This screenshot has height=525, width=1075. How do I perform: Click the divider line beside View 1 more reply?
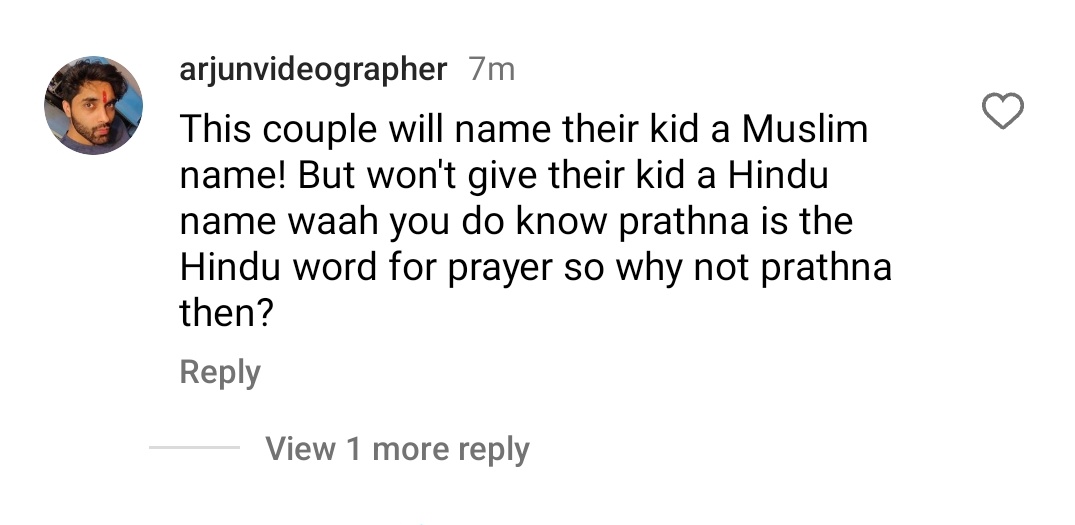tap(195, 448)
